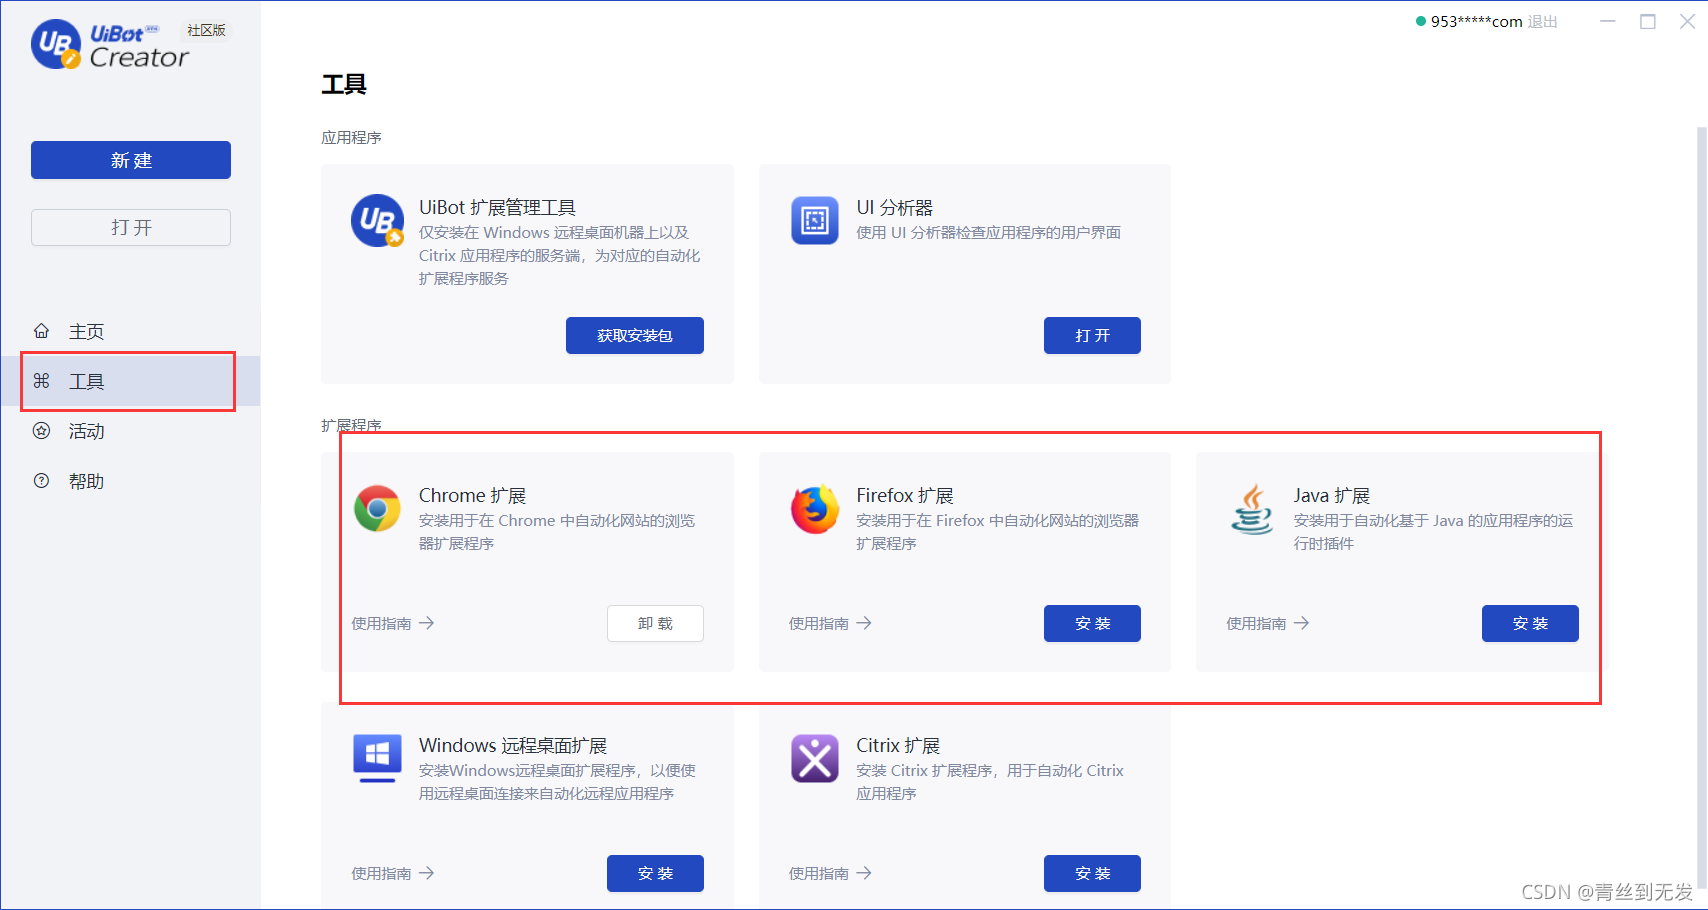Click the Chrome 扩展 title text

tap(472, 495)
